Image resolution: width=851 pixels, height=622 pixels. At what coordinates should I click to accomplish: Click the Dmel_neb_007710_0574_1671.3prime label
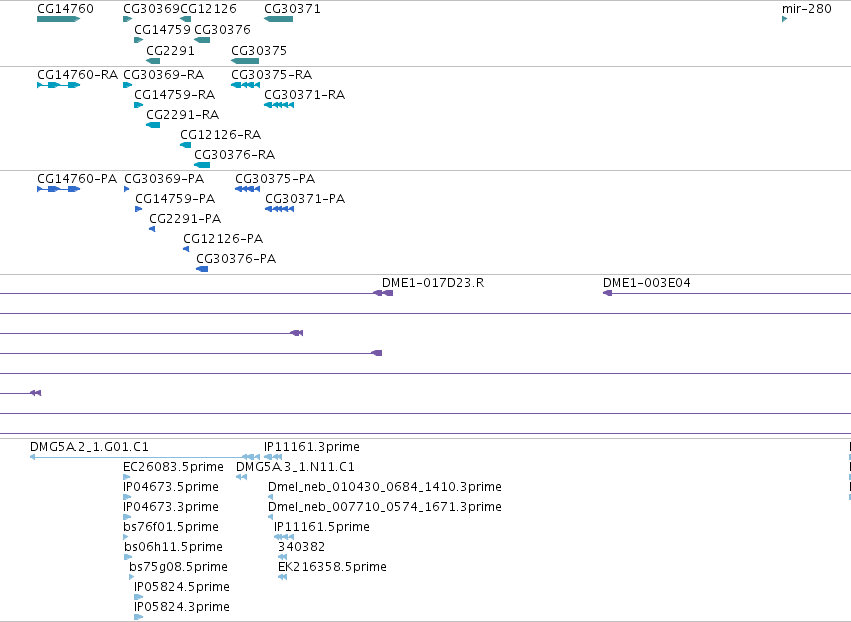[385, 507]
